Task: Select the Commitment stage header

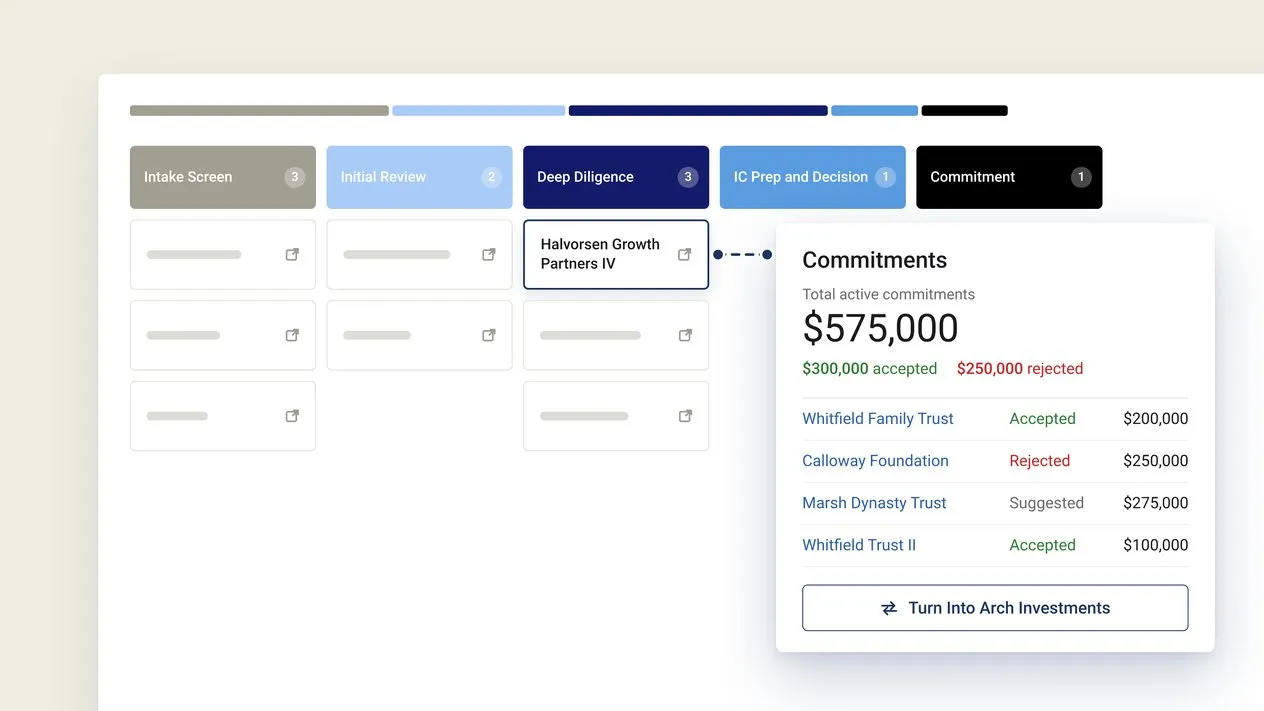Action: point(1009,177)
